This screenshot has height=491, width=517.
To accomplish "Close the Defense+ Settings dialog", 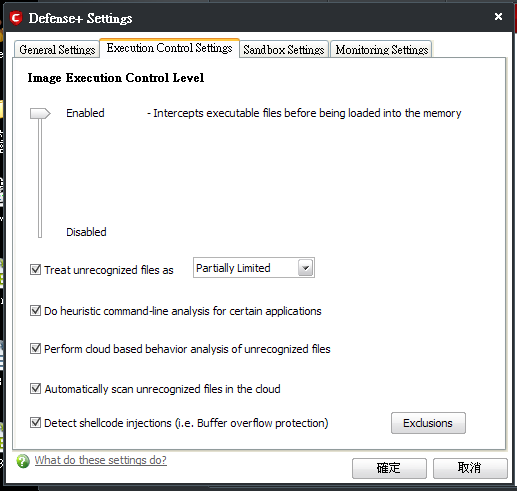I will click(x=498, y=16).
